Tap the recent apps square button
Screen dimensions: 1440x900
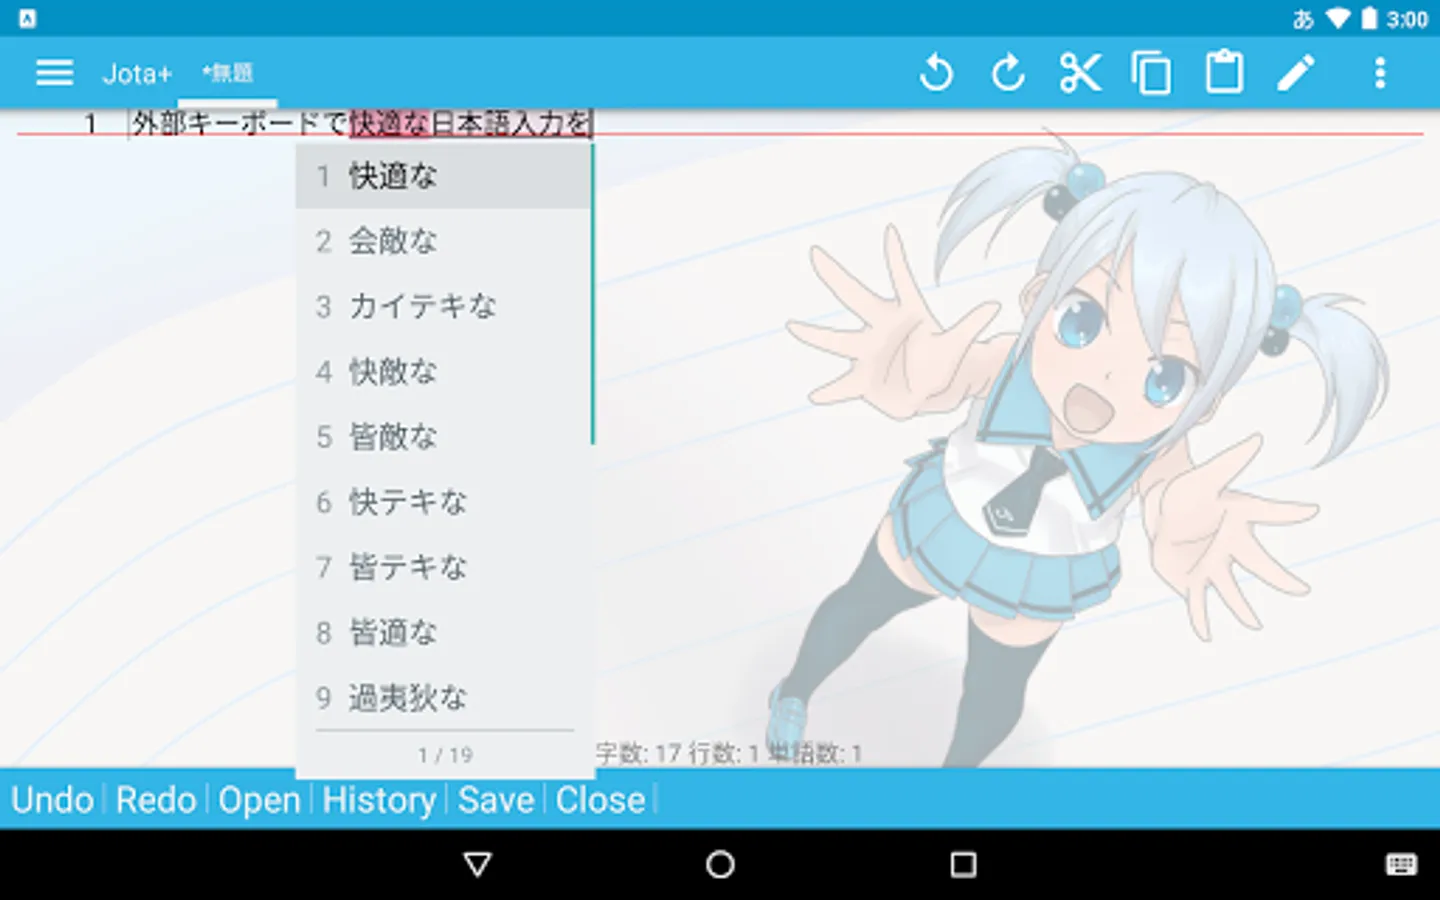[963, 864]
